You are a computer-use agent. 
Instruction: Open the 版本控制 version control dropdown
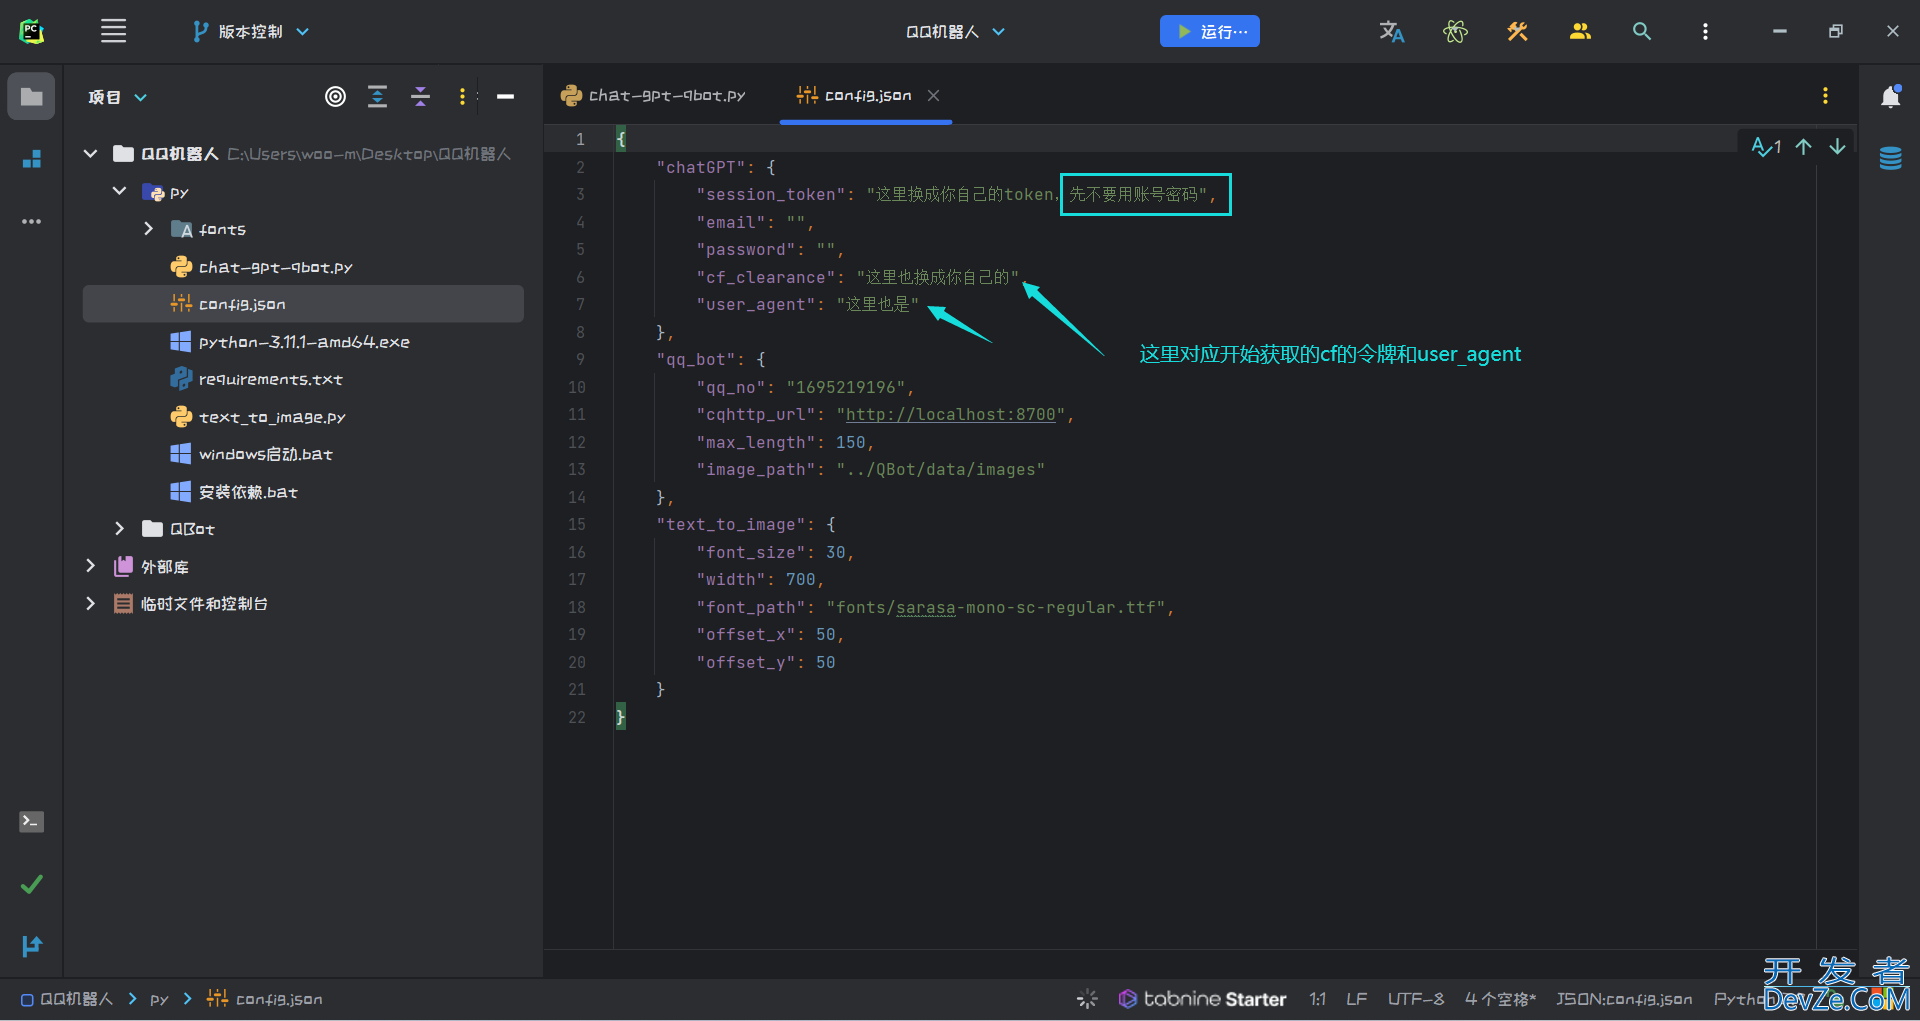pos(251,31)
